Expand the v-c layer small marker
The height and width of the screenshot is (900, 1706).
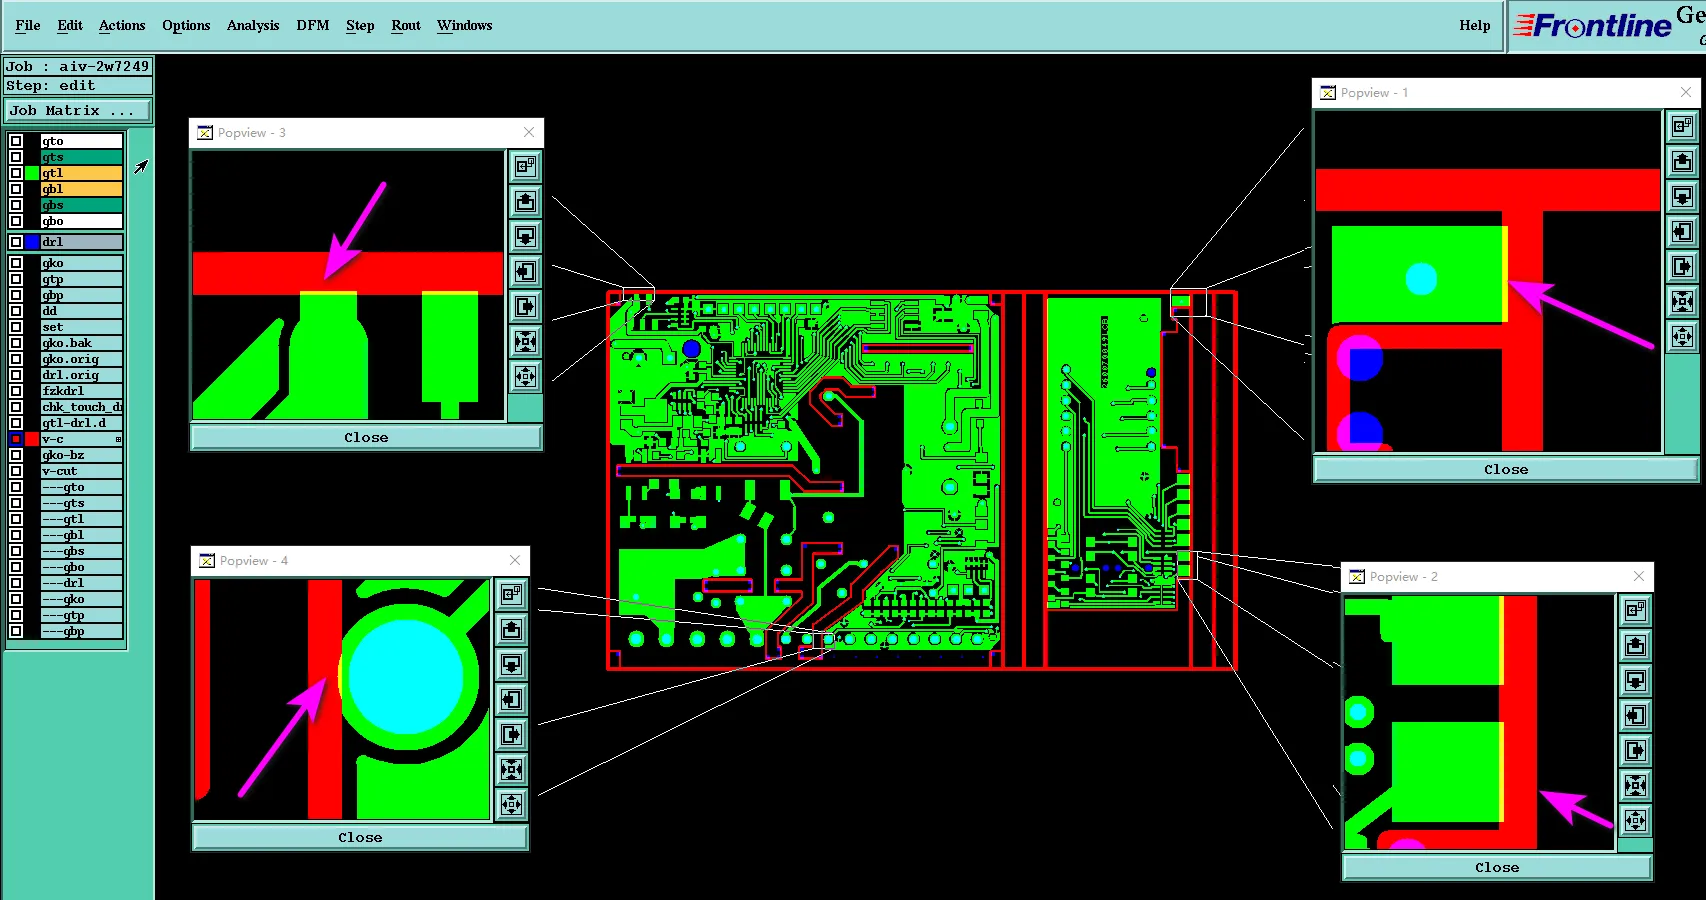click(118, 439)
